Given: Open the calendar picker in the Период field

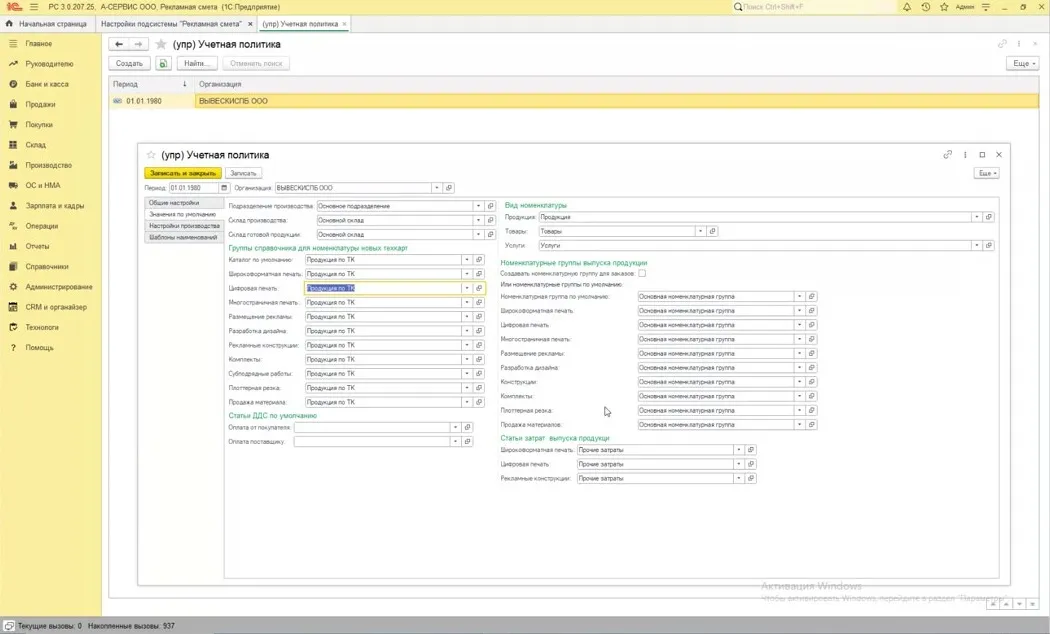Looking at the screenshot, I should [224, 188].
